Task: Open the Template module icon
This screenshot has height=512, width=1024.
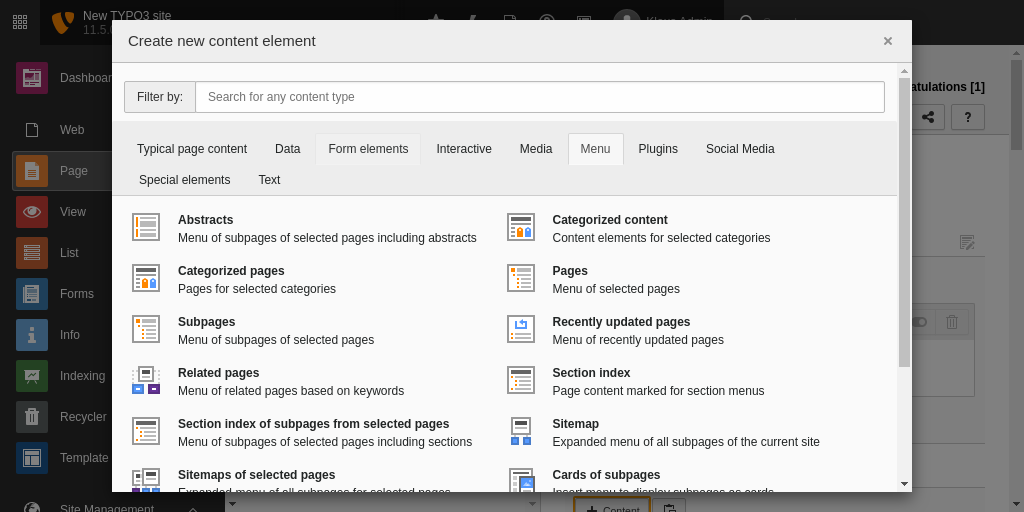Action: coord(32,458)
